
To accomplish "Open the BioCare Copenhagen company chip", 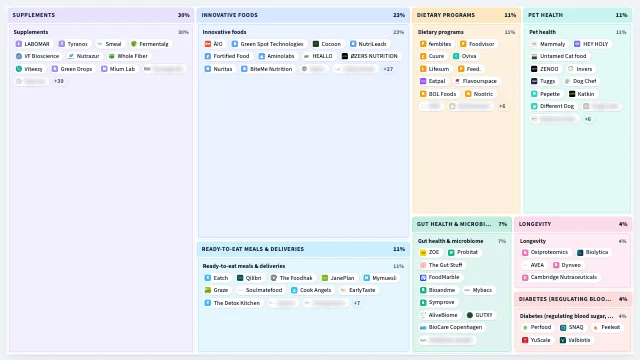I will [x=451, y=327].
